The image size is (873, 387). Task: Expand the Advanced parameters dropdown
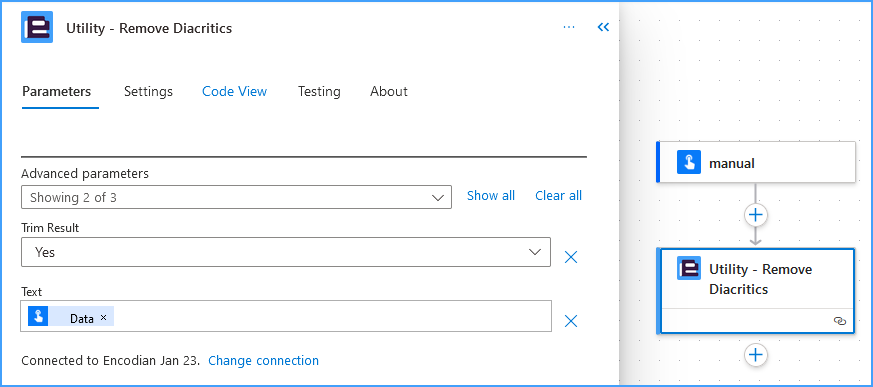pos(236,197)
